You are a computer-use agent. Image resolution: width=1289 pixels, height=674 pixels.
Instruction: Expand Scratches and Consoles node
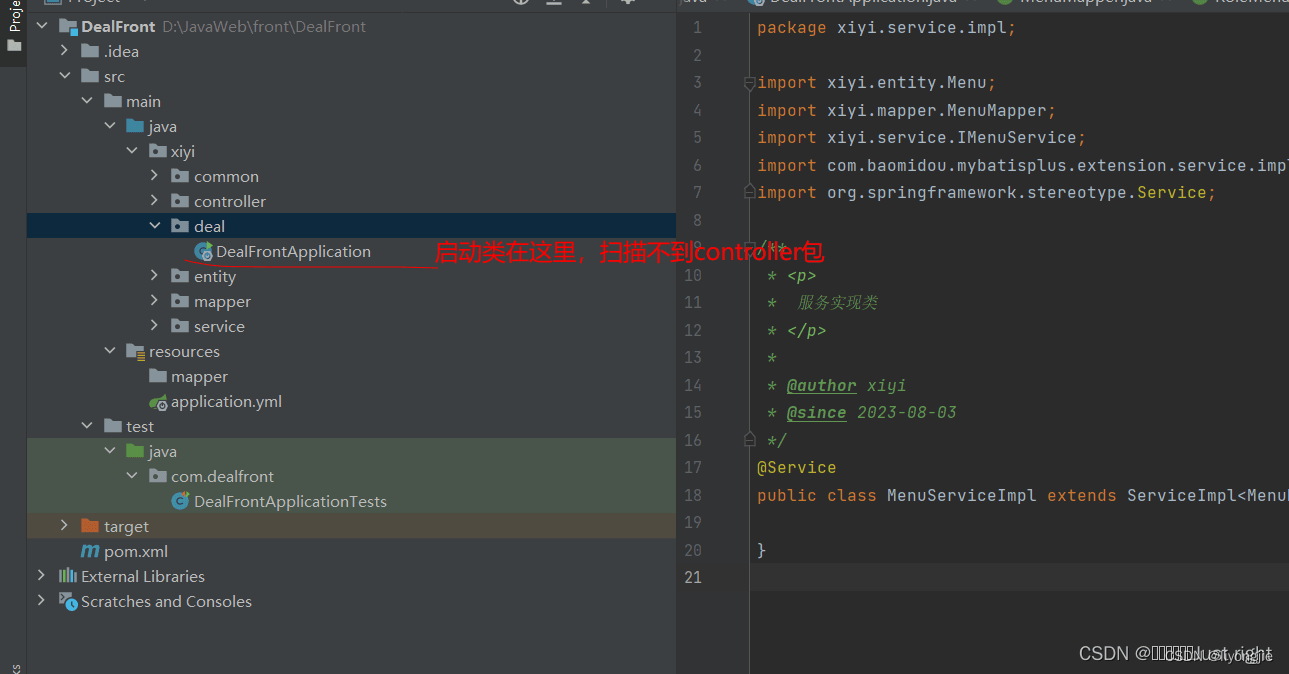point(42,601)
